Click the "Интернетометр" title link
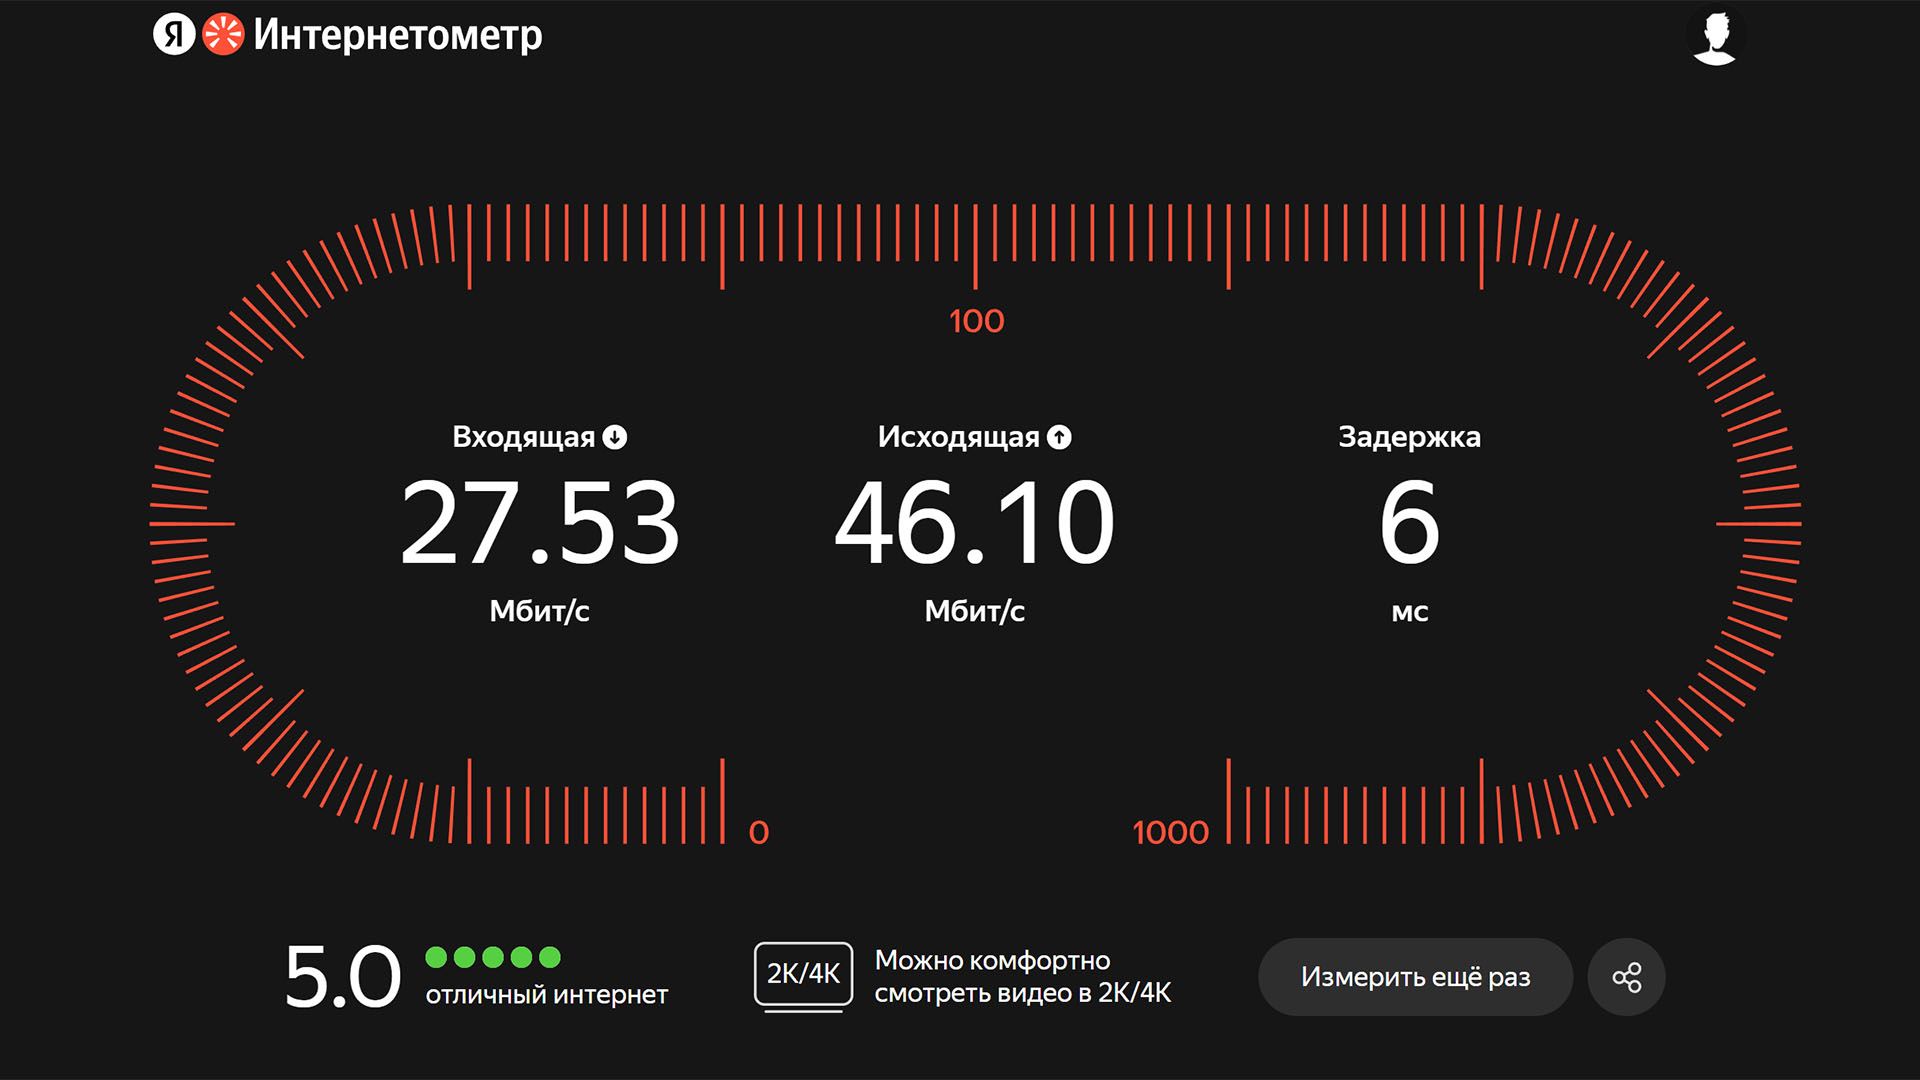 (397, 36)
